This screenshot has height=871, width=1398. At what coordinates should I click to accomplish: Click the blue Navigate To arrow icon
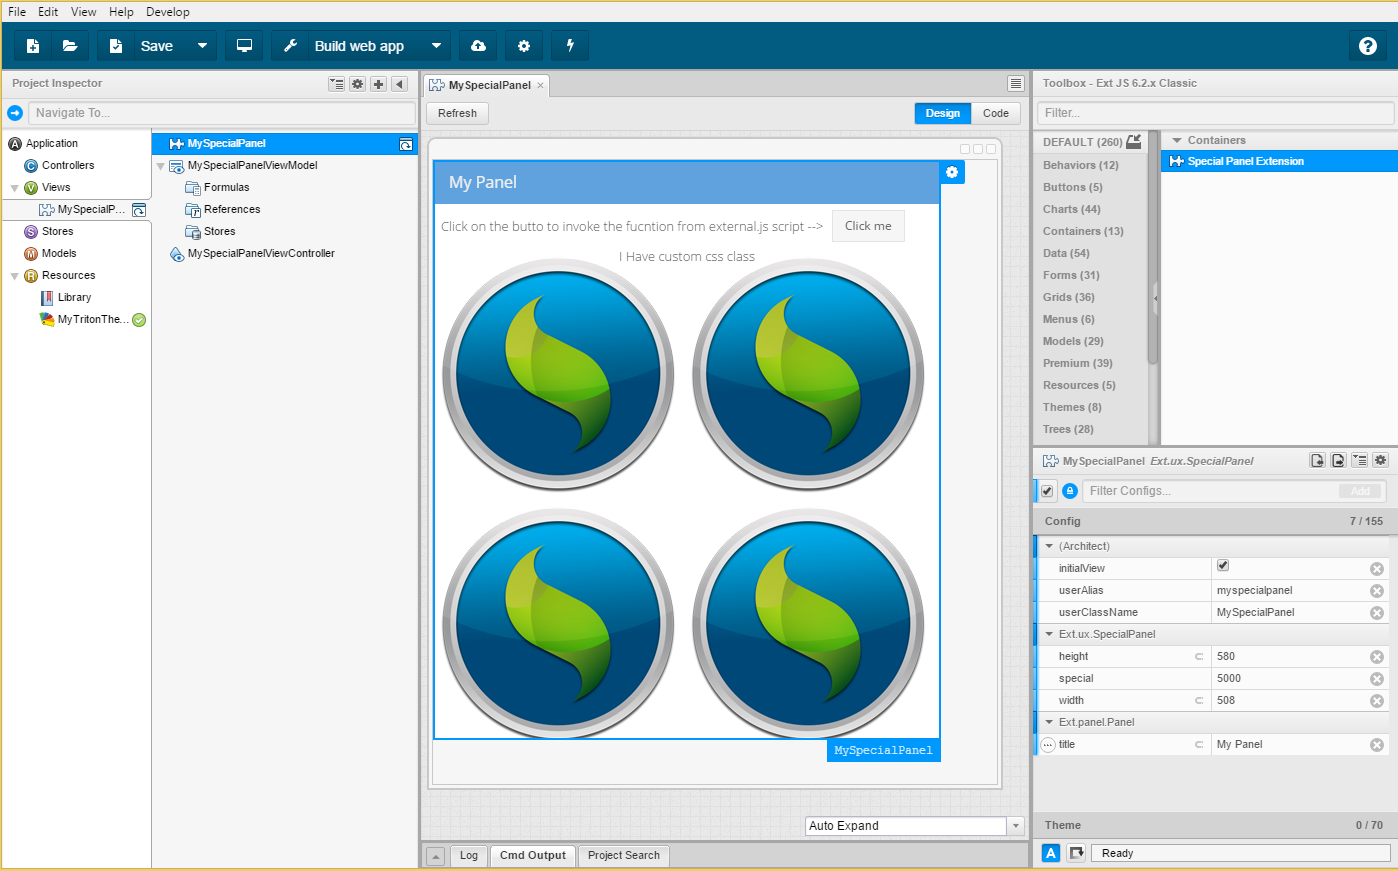[x=15, y=113]
